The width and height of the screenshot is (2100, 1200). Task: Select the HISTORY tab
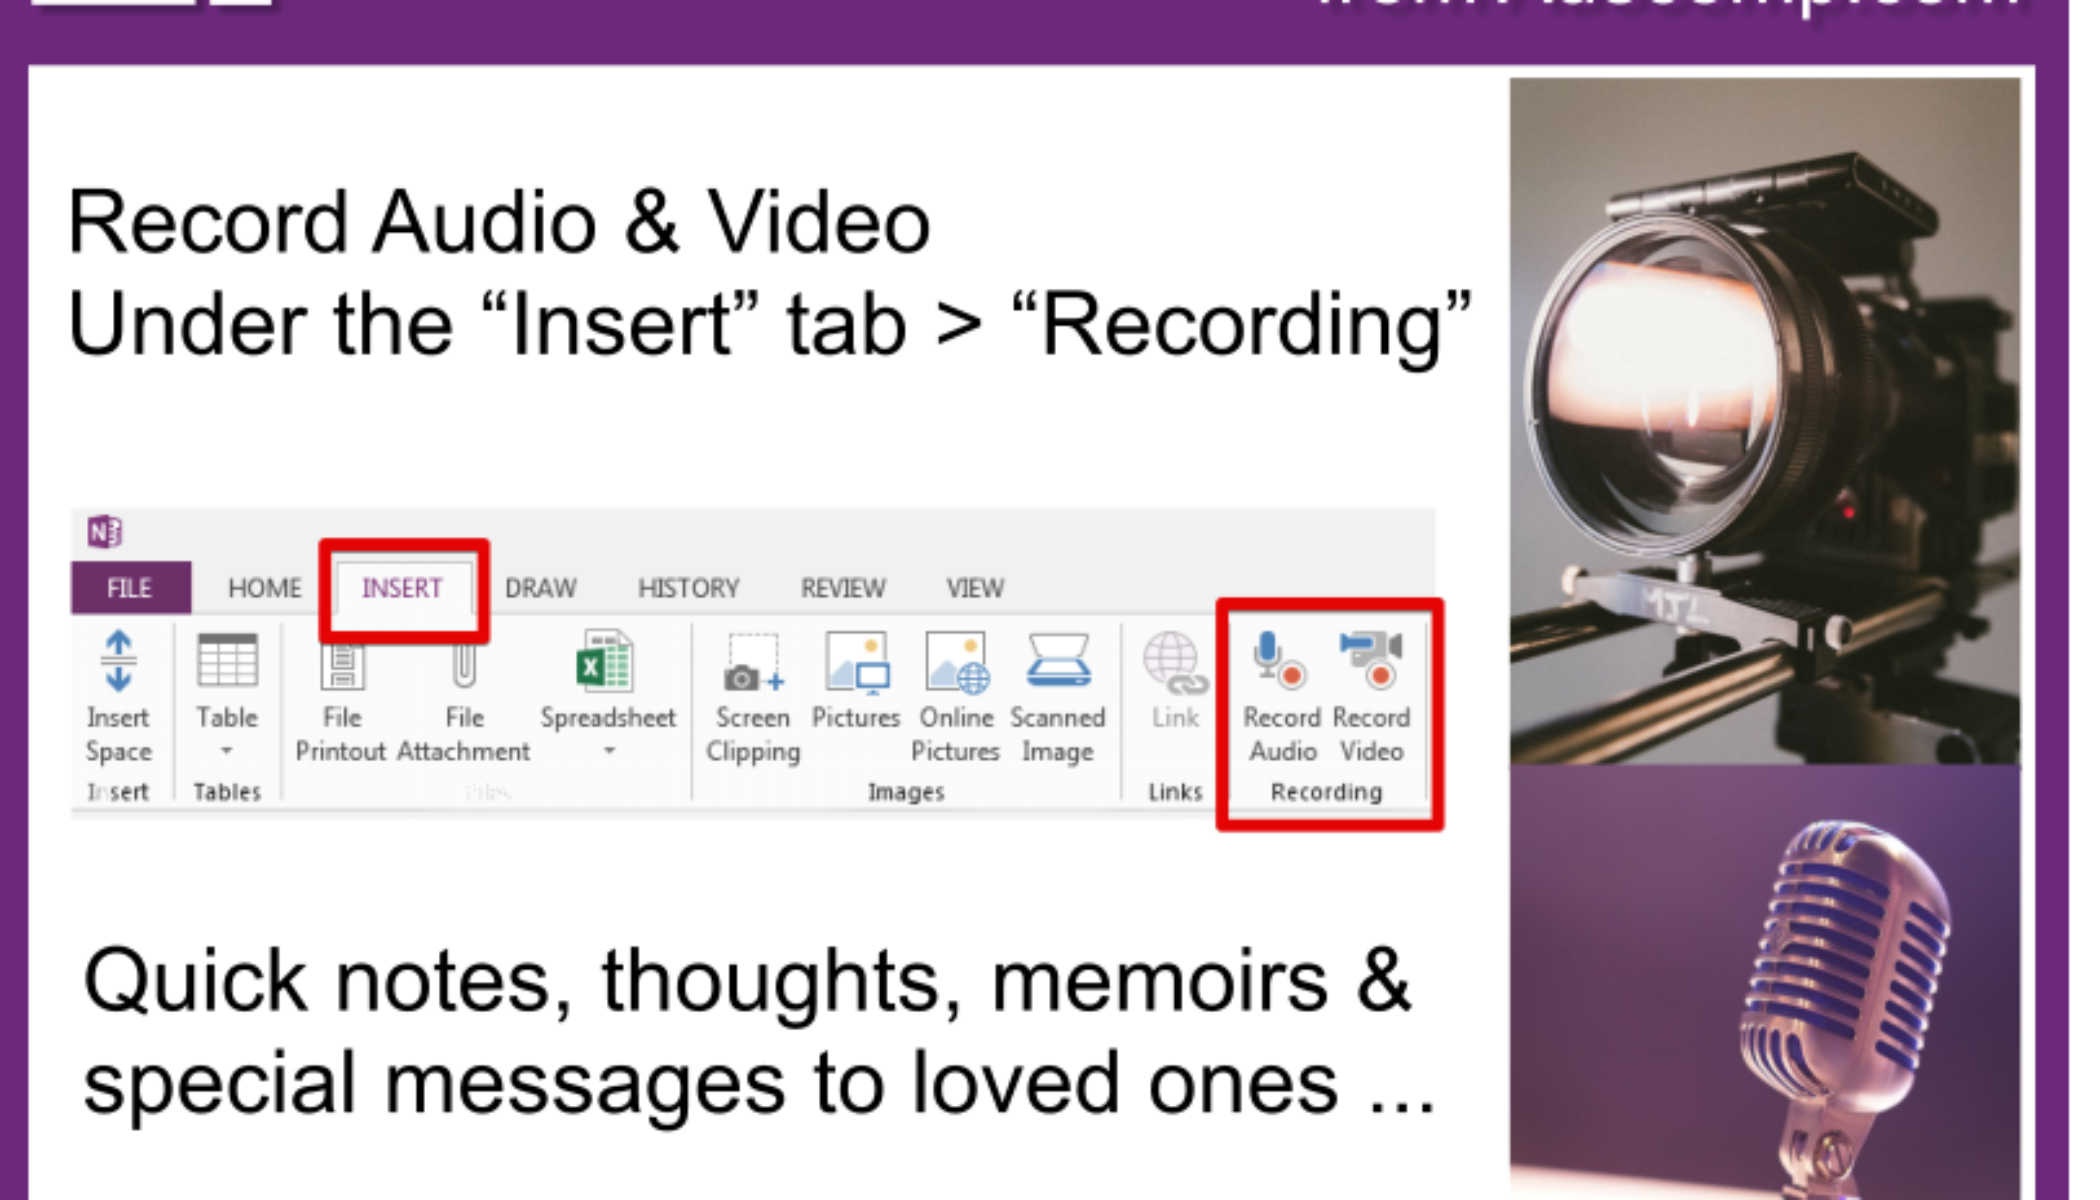click(x=689, y=588)
